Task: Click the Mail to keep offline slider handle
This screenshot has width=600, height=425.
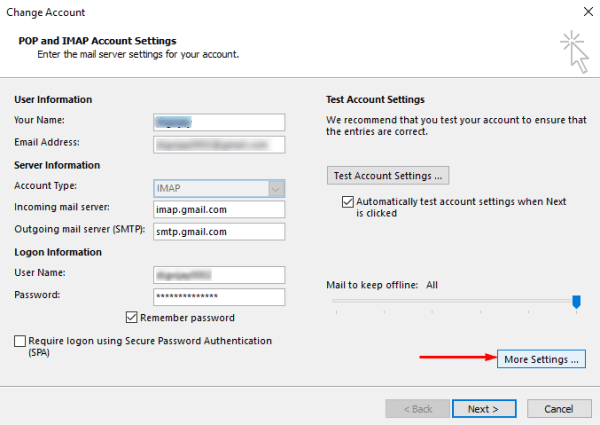Action: pos(576,301)
